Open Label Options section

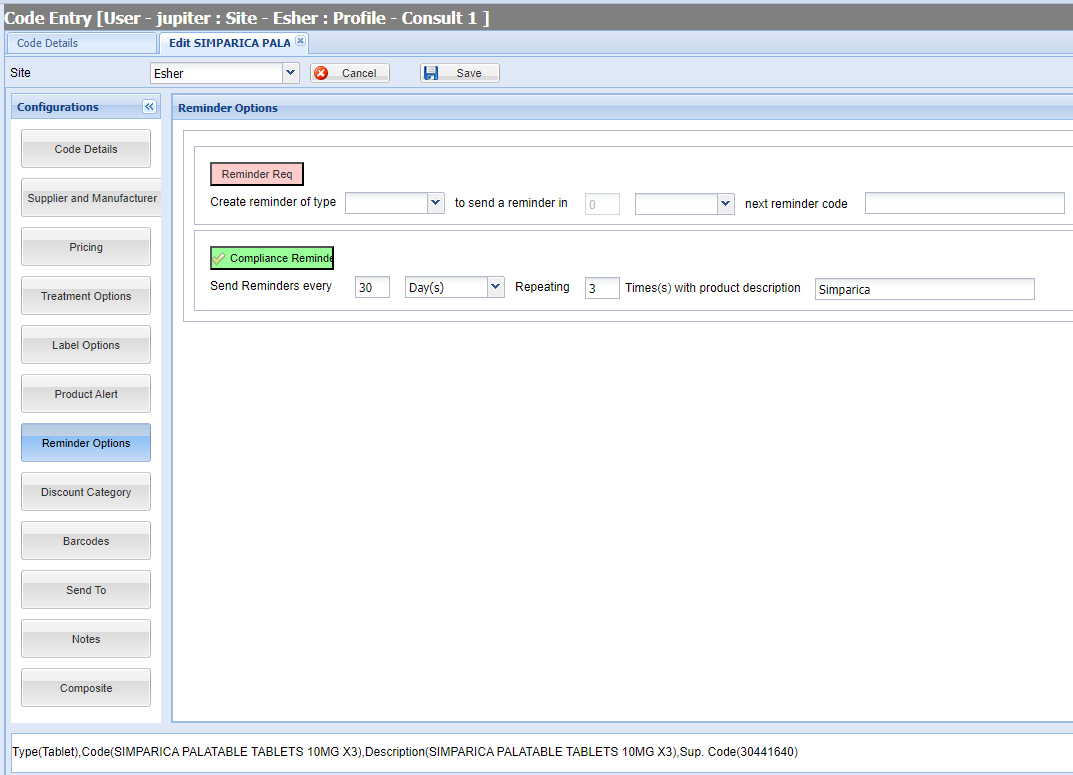(x=86, y=345)
